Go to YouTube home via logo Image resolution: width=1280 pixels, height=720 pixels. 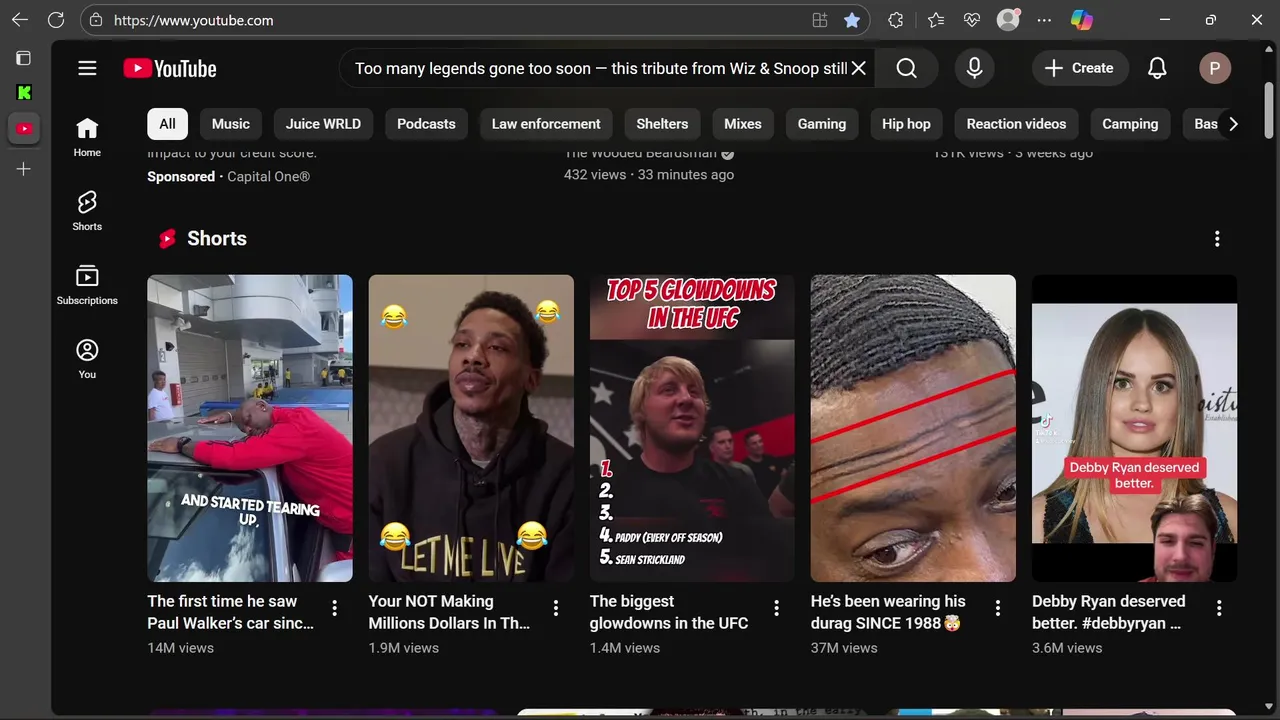pyautogui.click(x=170, y=68)
